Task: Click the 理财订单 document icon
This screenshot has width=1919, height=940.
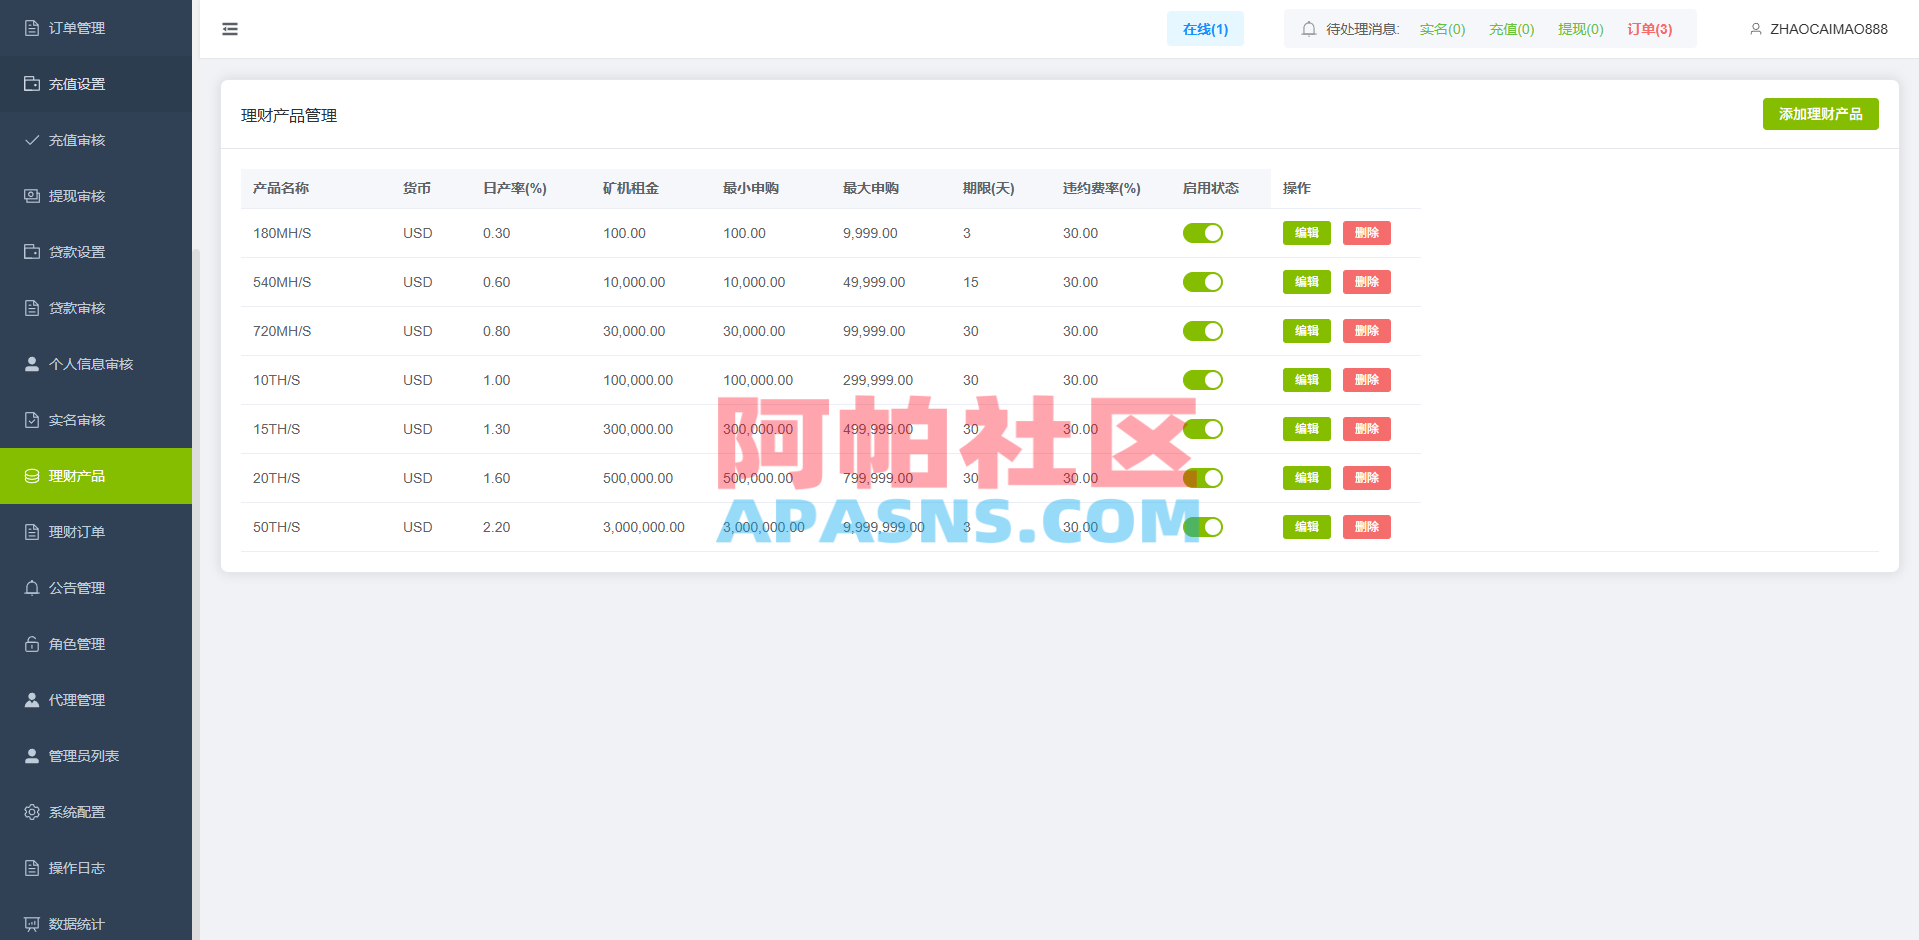Action: coord(32,532)
